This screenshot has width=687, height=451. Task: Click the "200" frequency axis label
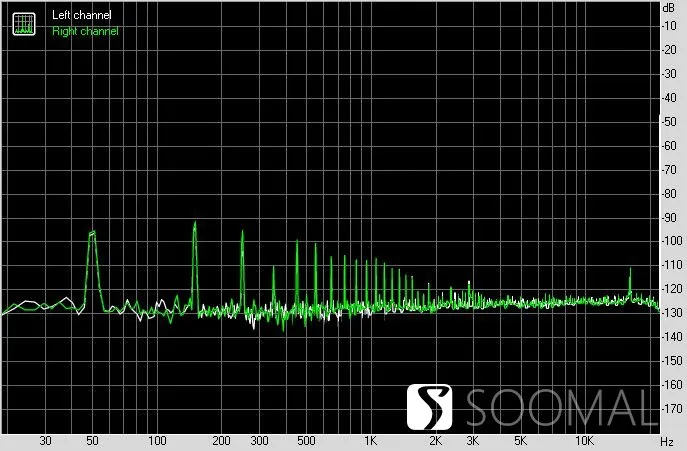(x=221, y=440)
